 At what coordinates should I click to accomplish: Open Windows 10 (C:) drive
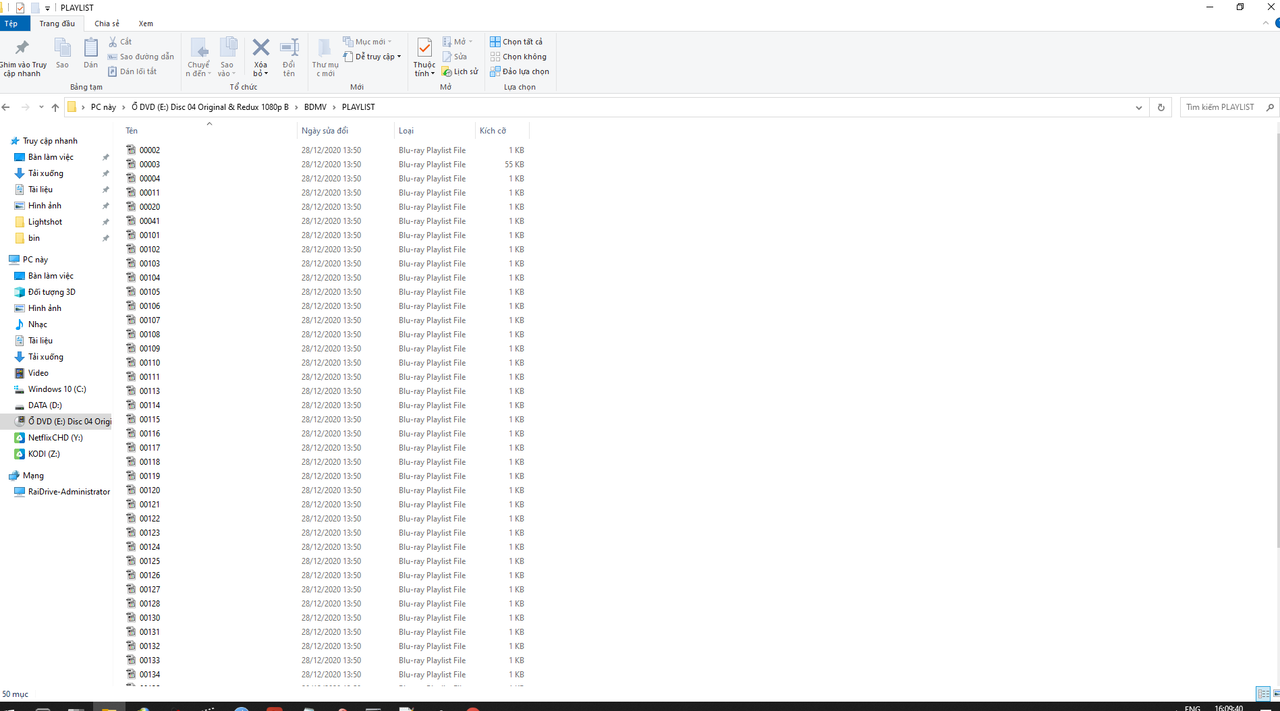[57, 389]
